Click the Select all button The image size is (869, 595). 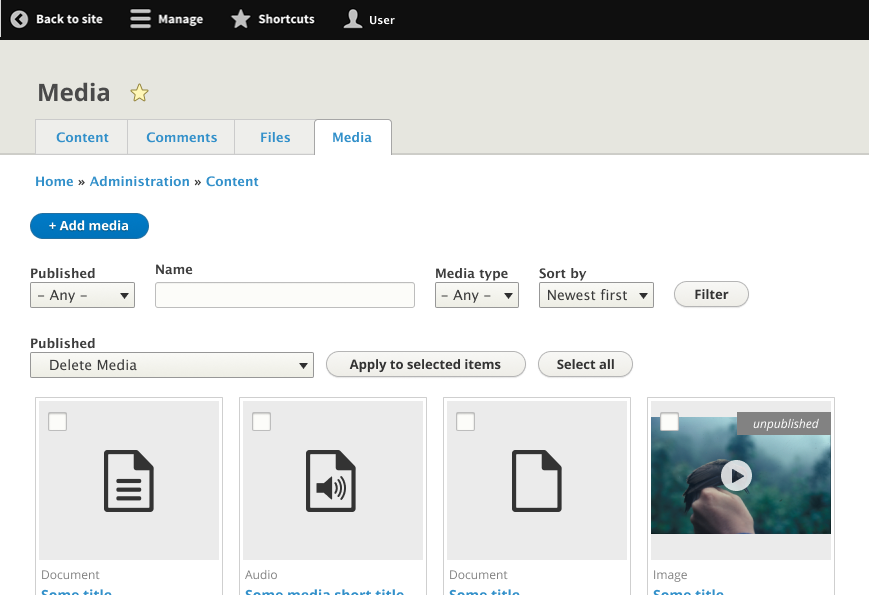point(585,365)
